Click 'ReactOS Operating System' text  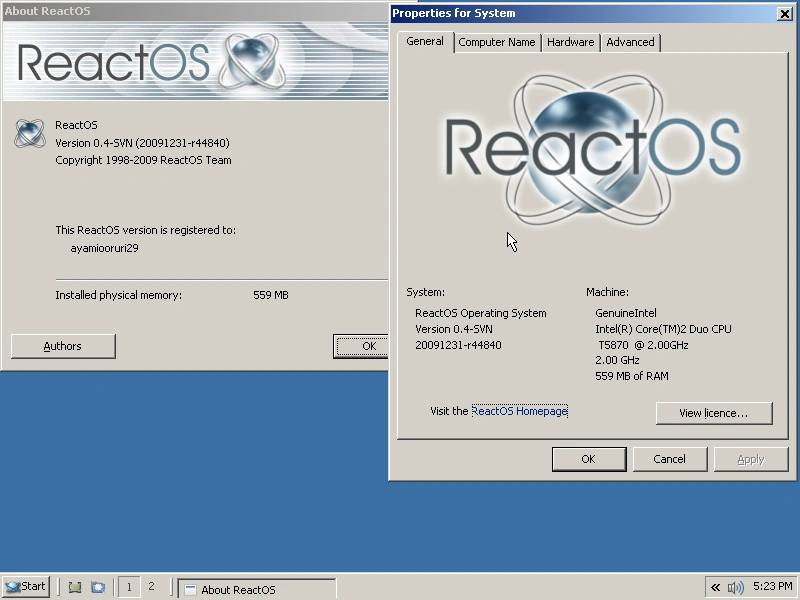click(481, 313)
